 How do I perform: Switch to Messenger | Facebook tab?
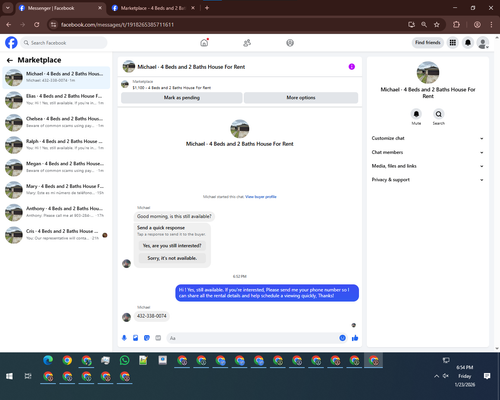click(x=60, y=8)
